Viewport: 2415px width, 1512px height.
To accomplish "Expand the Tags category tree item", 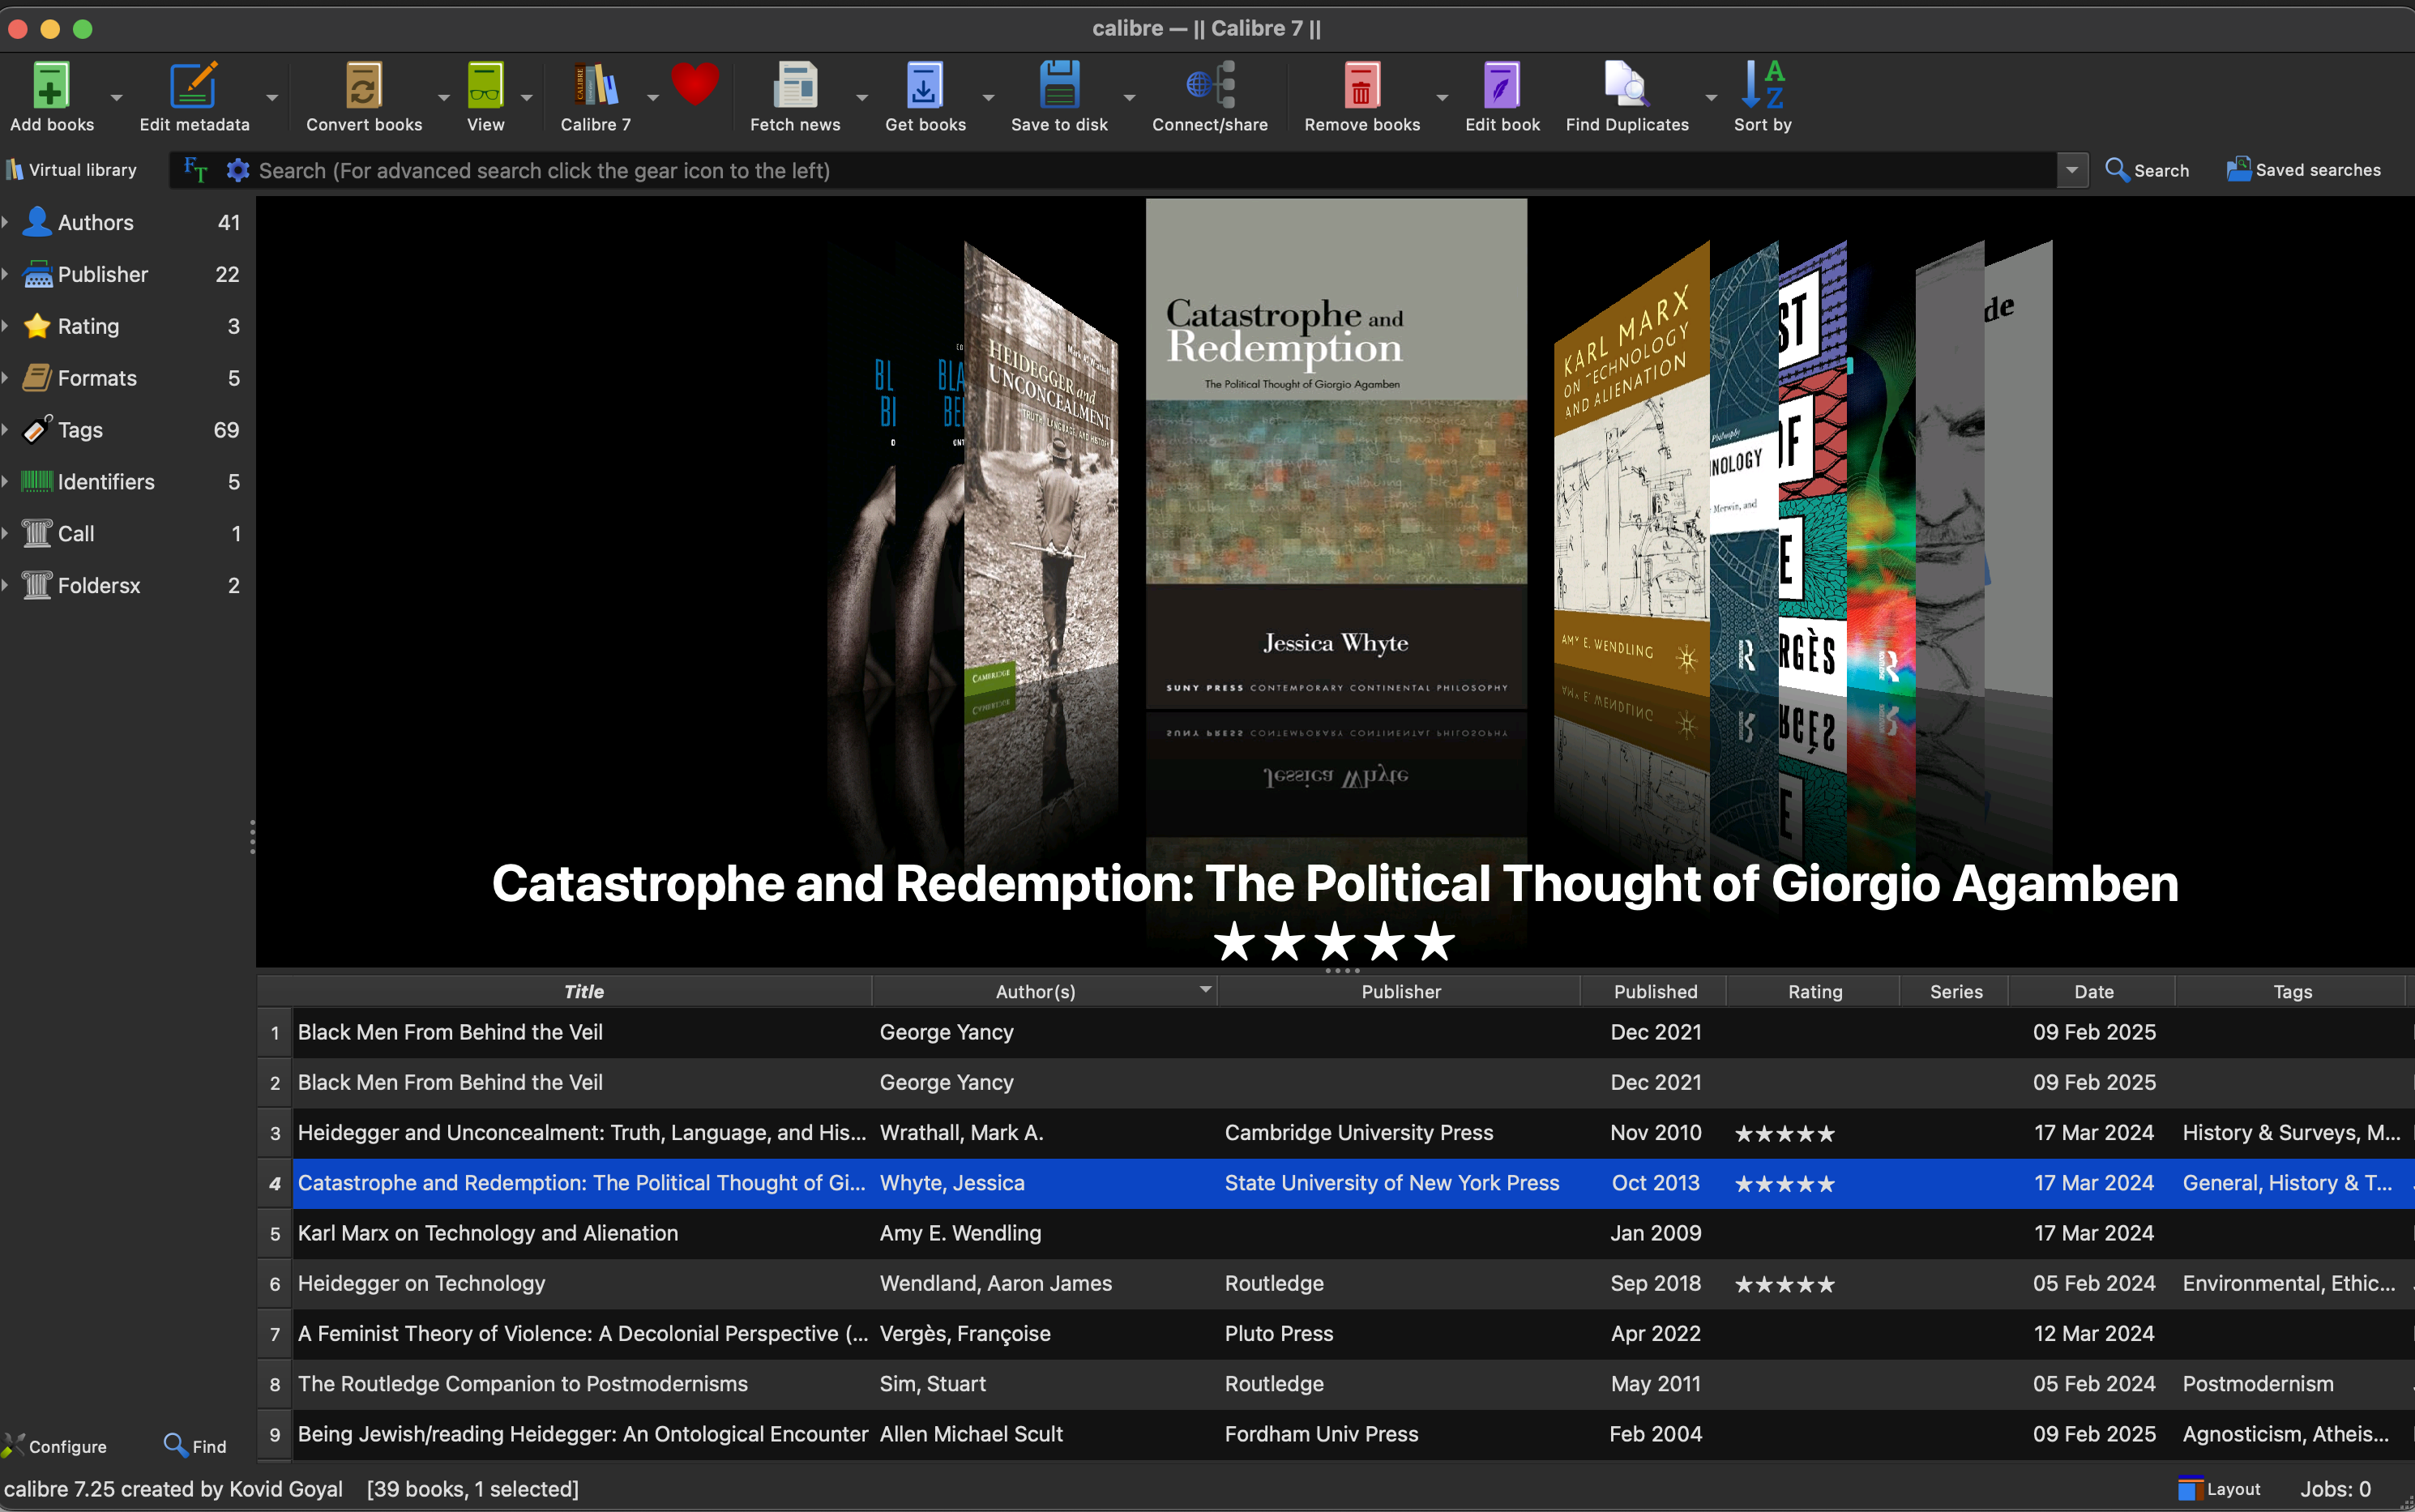I will click(6, 430).
